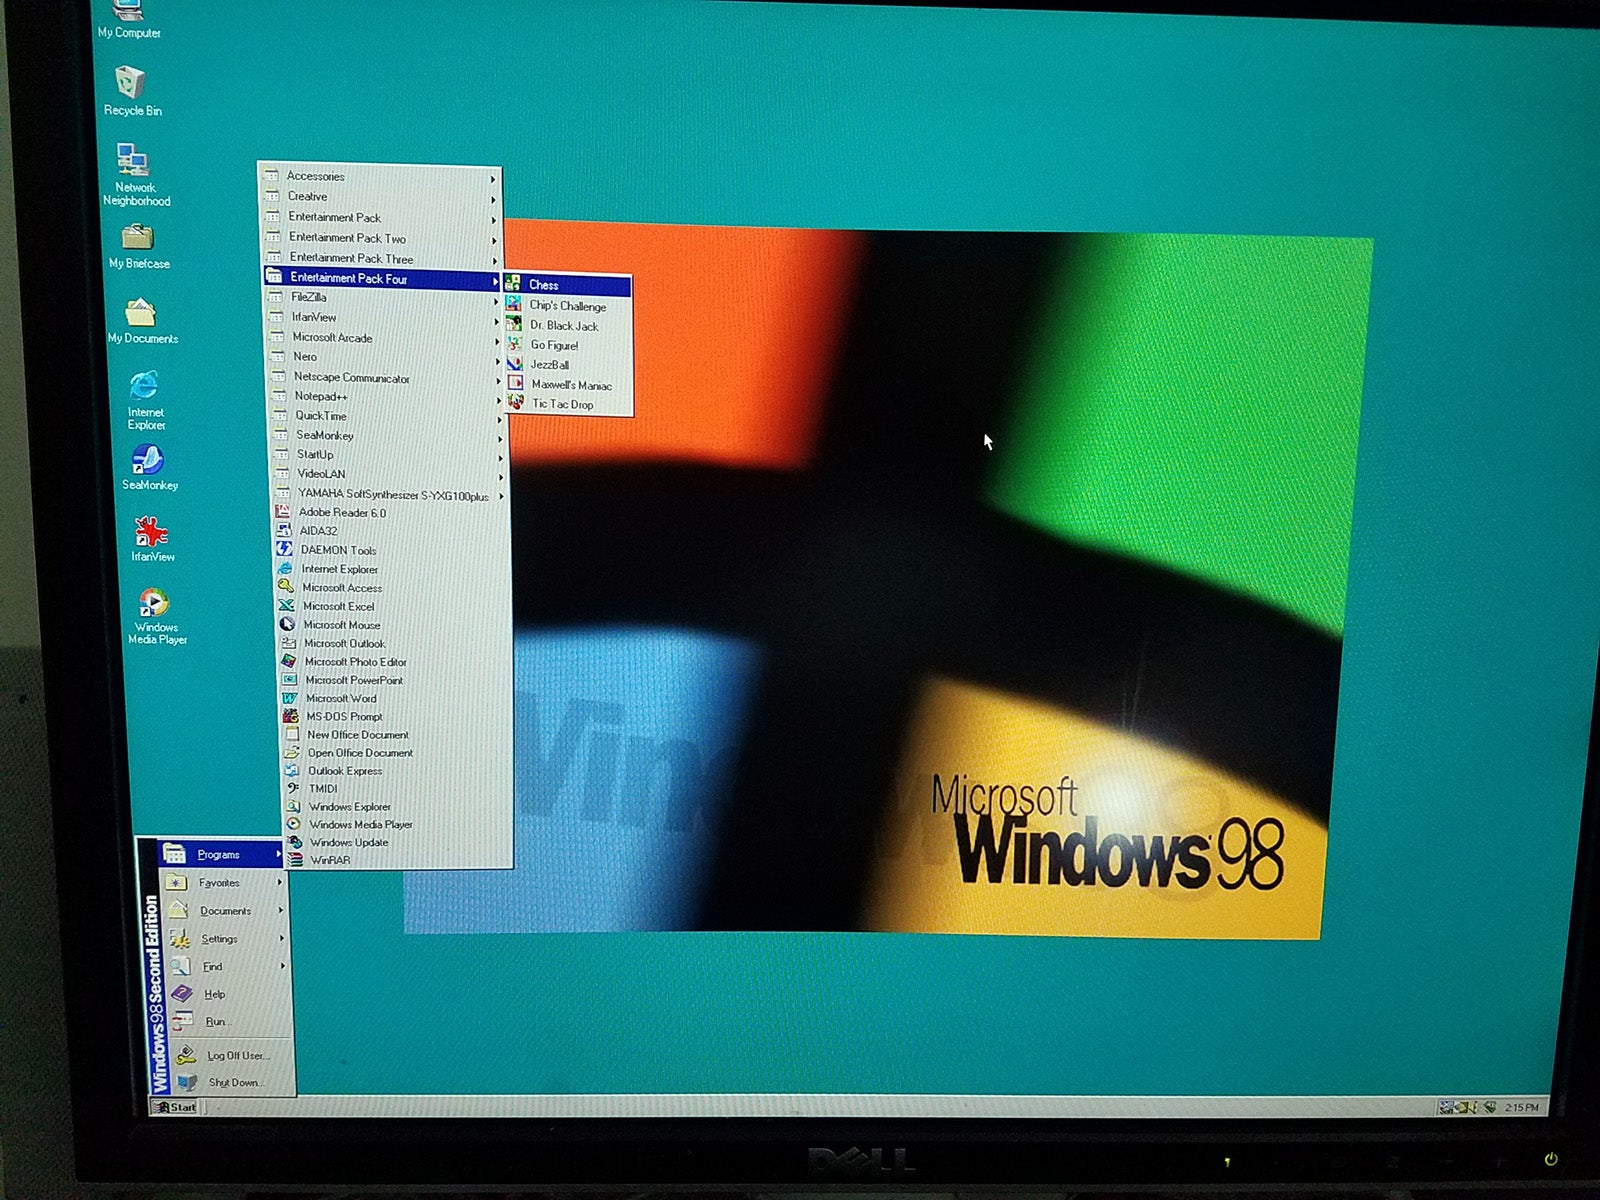Expand the Entertainment Pack submenu arrow
Screen dimensions: 1600x1200
click(x=494, y=220)
